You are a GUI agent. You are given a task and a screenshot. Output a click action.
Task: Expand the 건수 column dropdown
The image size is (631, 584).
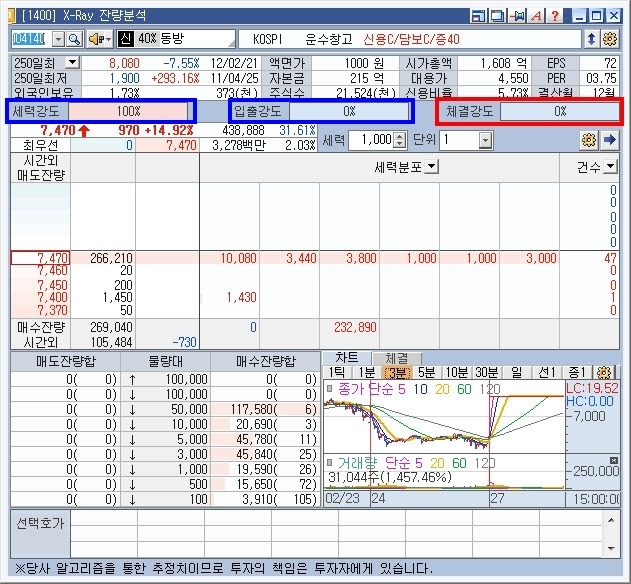click(611, 166)
